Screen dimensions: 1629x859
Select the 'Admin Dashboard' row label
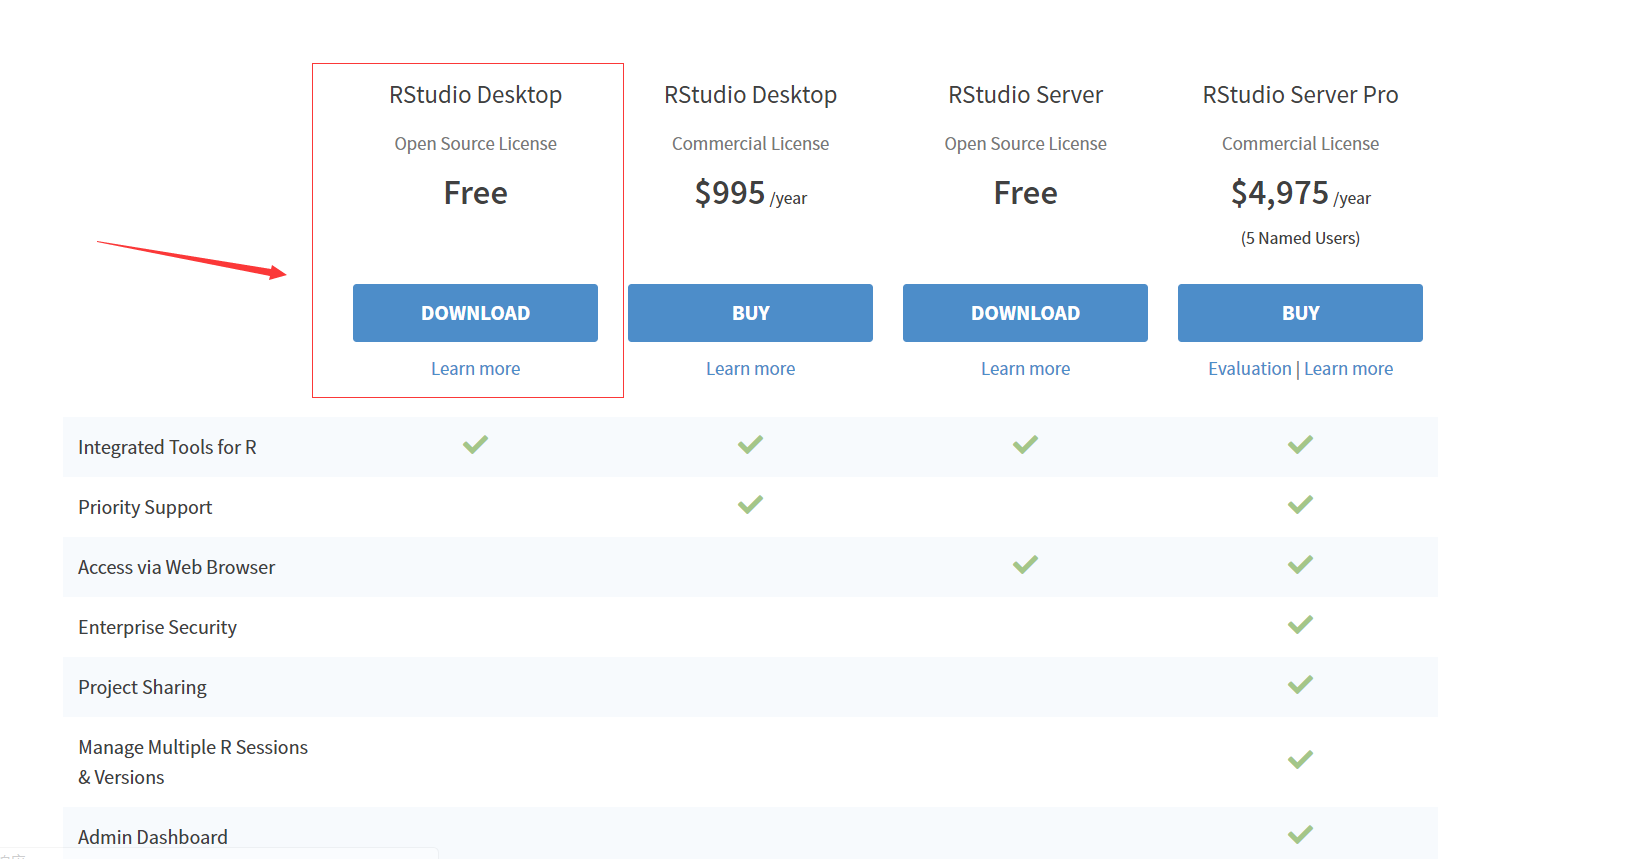point(153,837)
